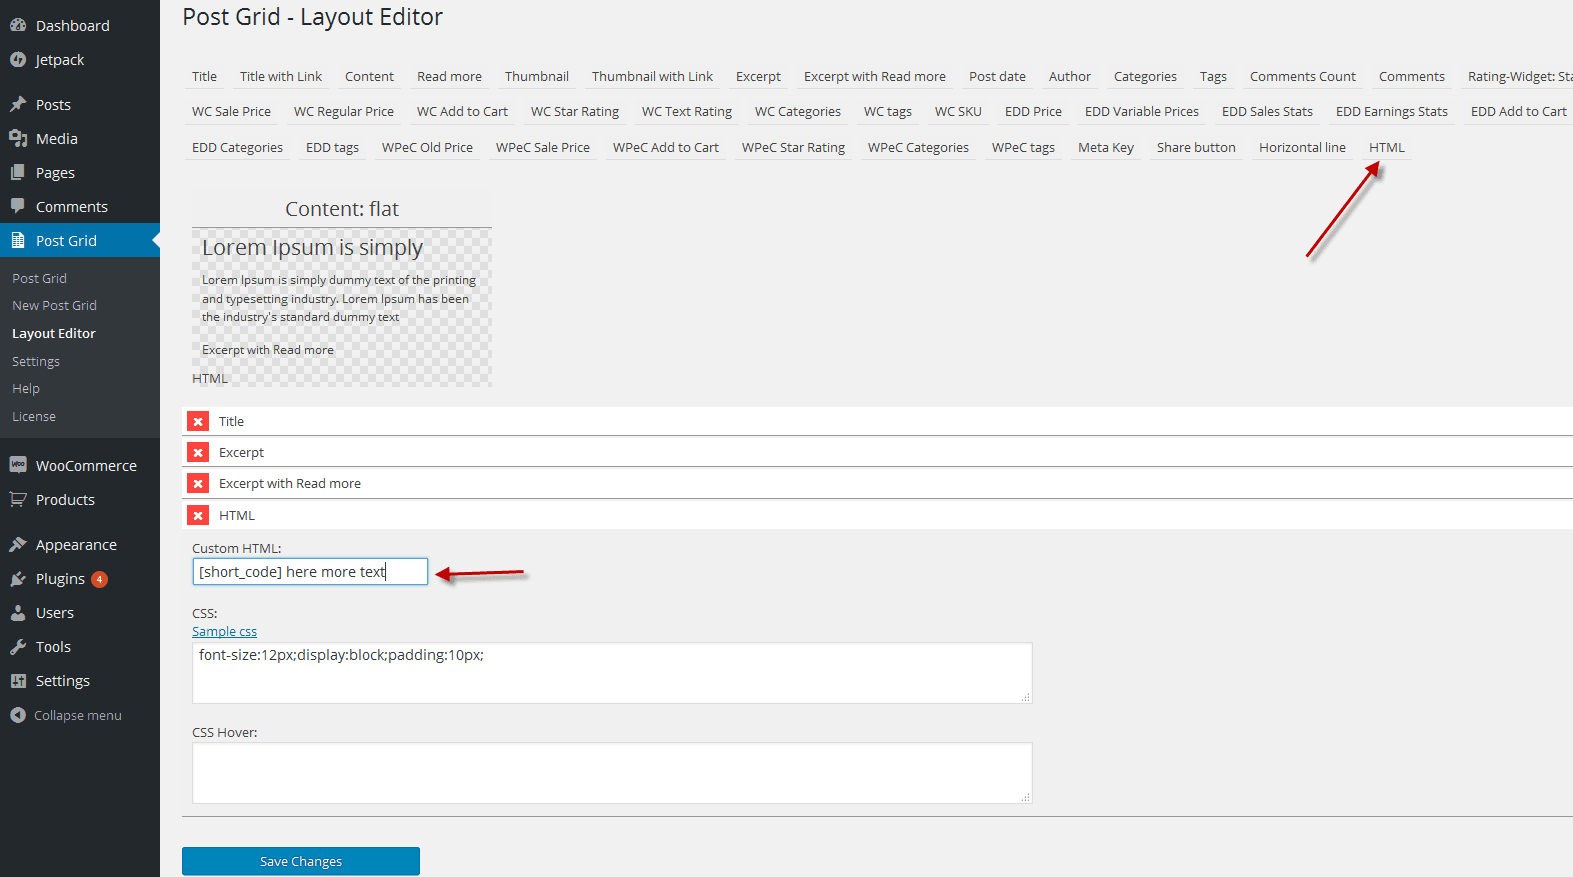Open Post Grid Settings submenu item

(x=36, y=361)
